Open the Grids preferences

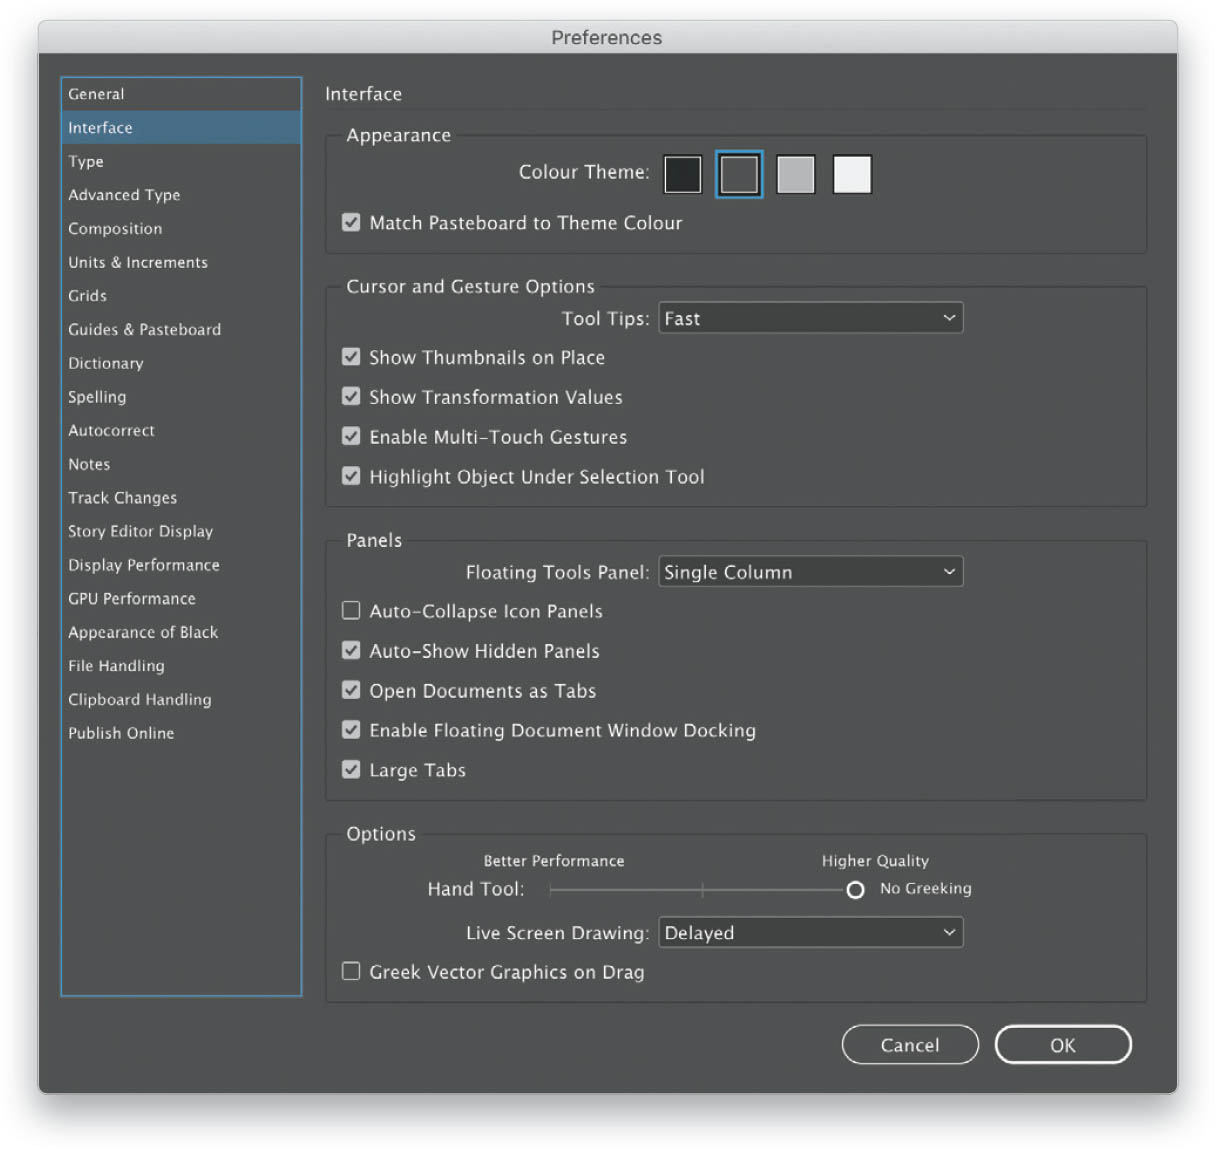pos(181,296)
